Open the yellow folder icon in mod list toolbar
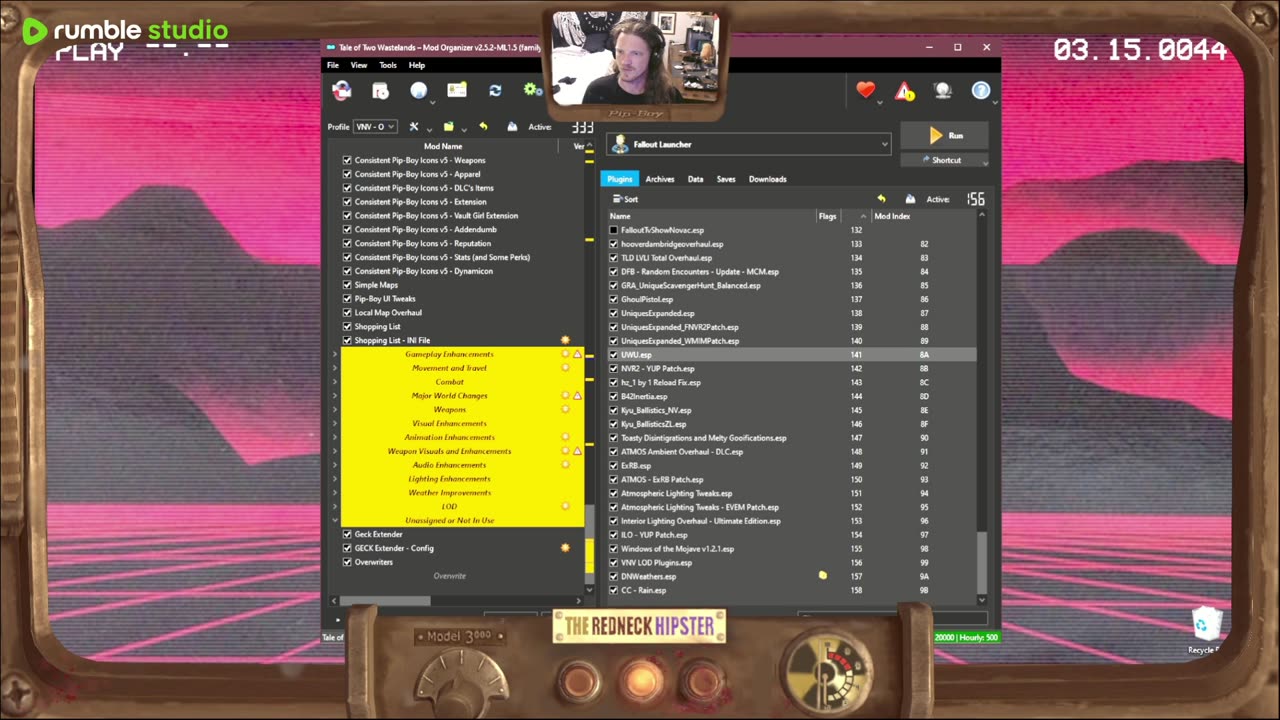This screenshot has width=1280, height=720. [x=449, y=127]
